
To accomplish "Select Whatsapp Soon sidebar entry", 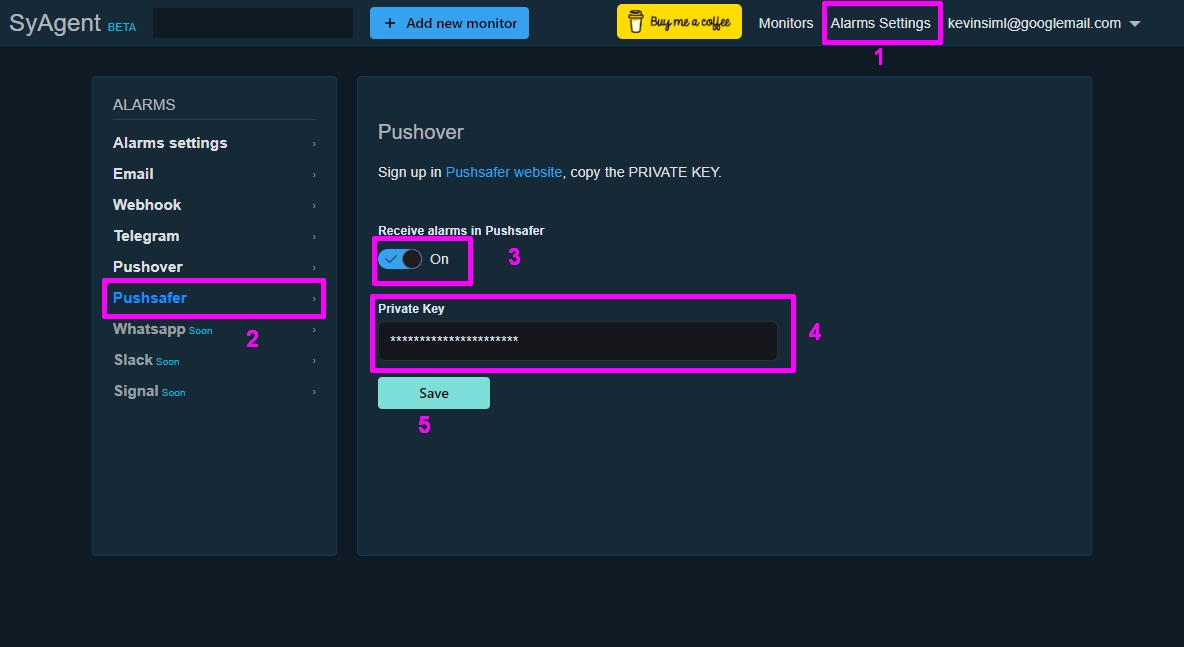I will (x=214, y=329).
